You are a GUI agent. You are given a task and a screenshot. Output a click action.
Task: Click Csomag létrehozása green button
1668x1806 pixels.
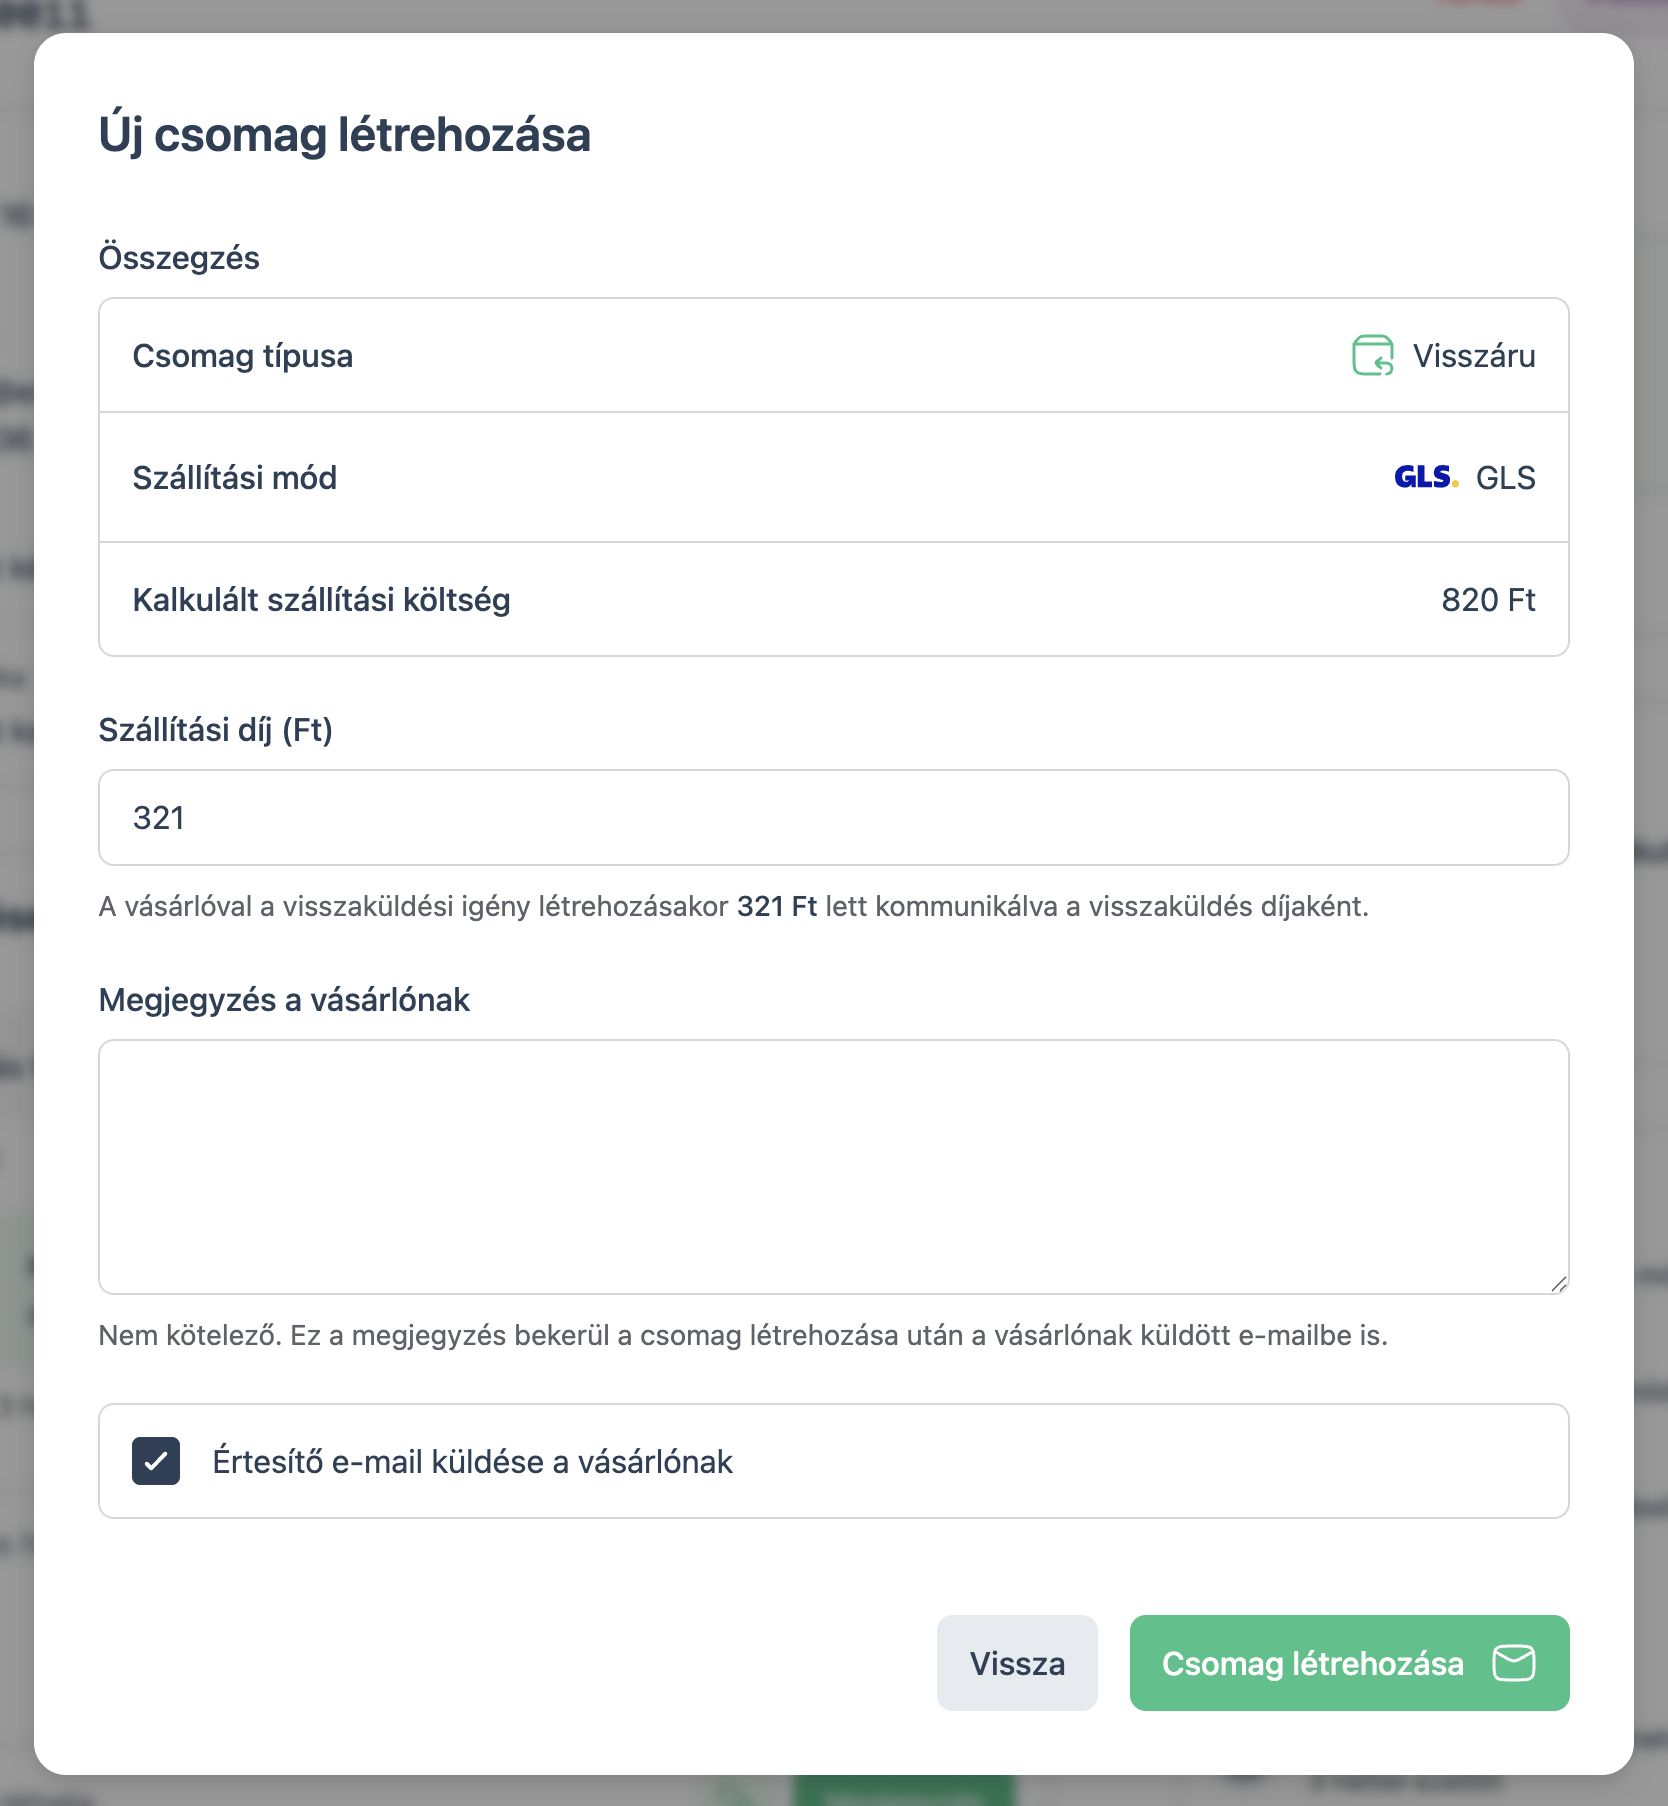coord(1349,1663)
